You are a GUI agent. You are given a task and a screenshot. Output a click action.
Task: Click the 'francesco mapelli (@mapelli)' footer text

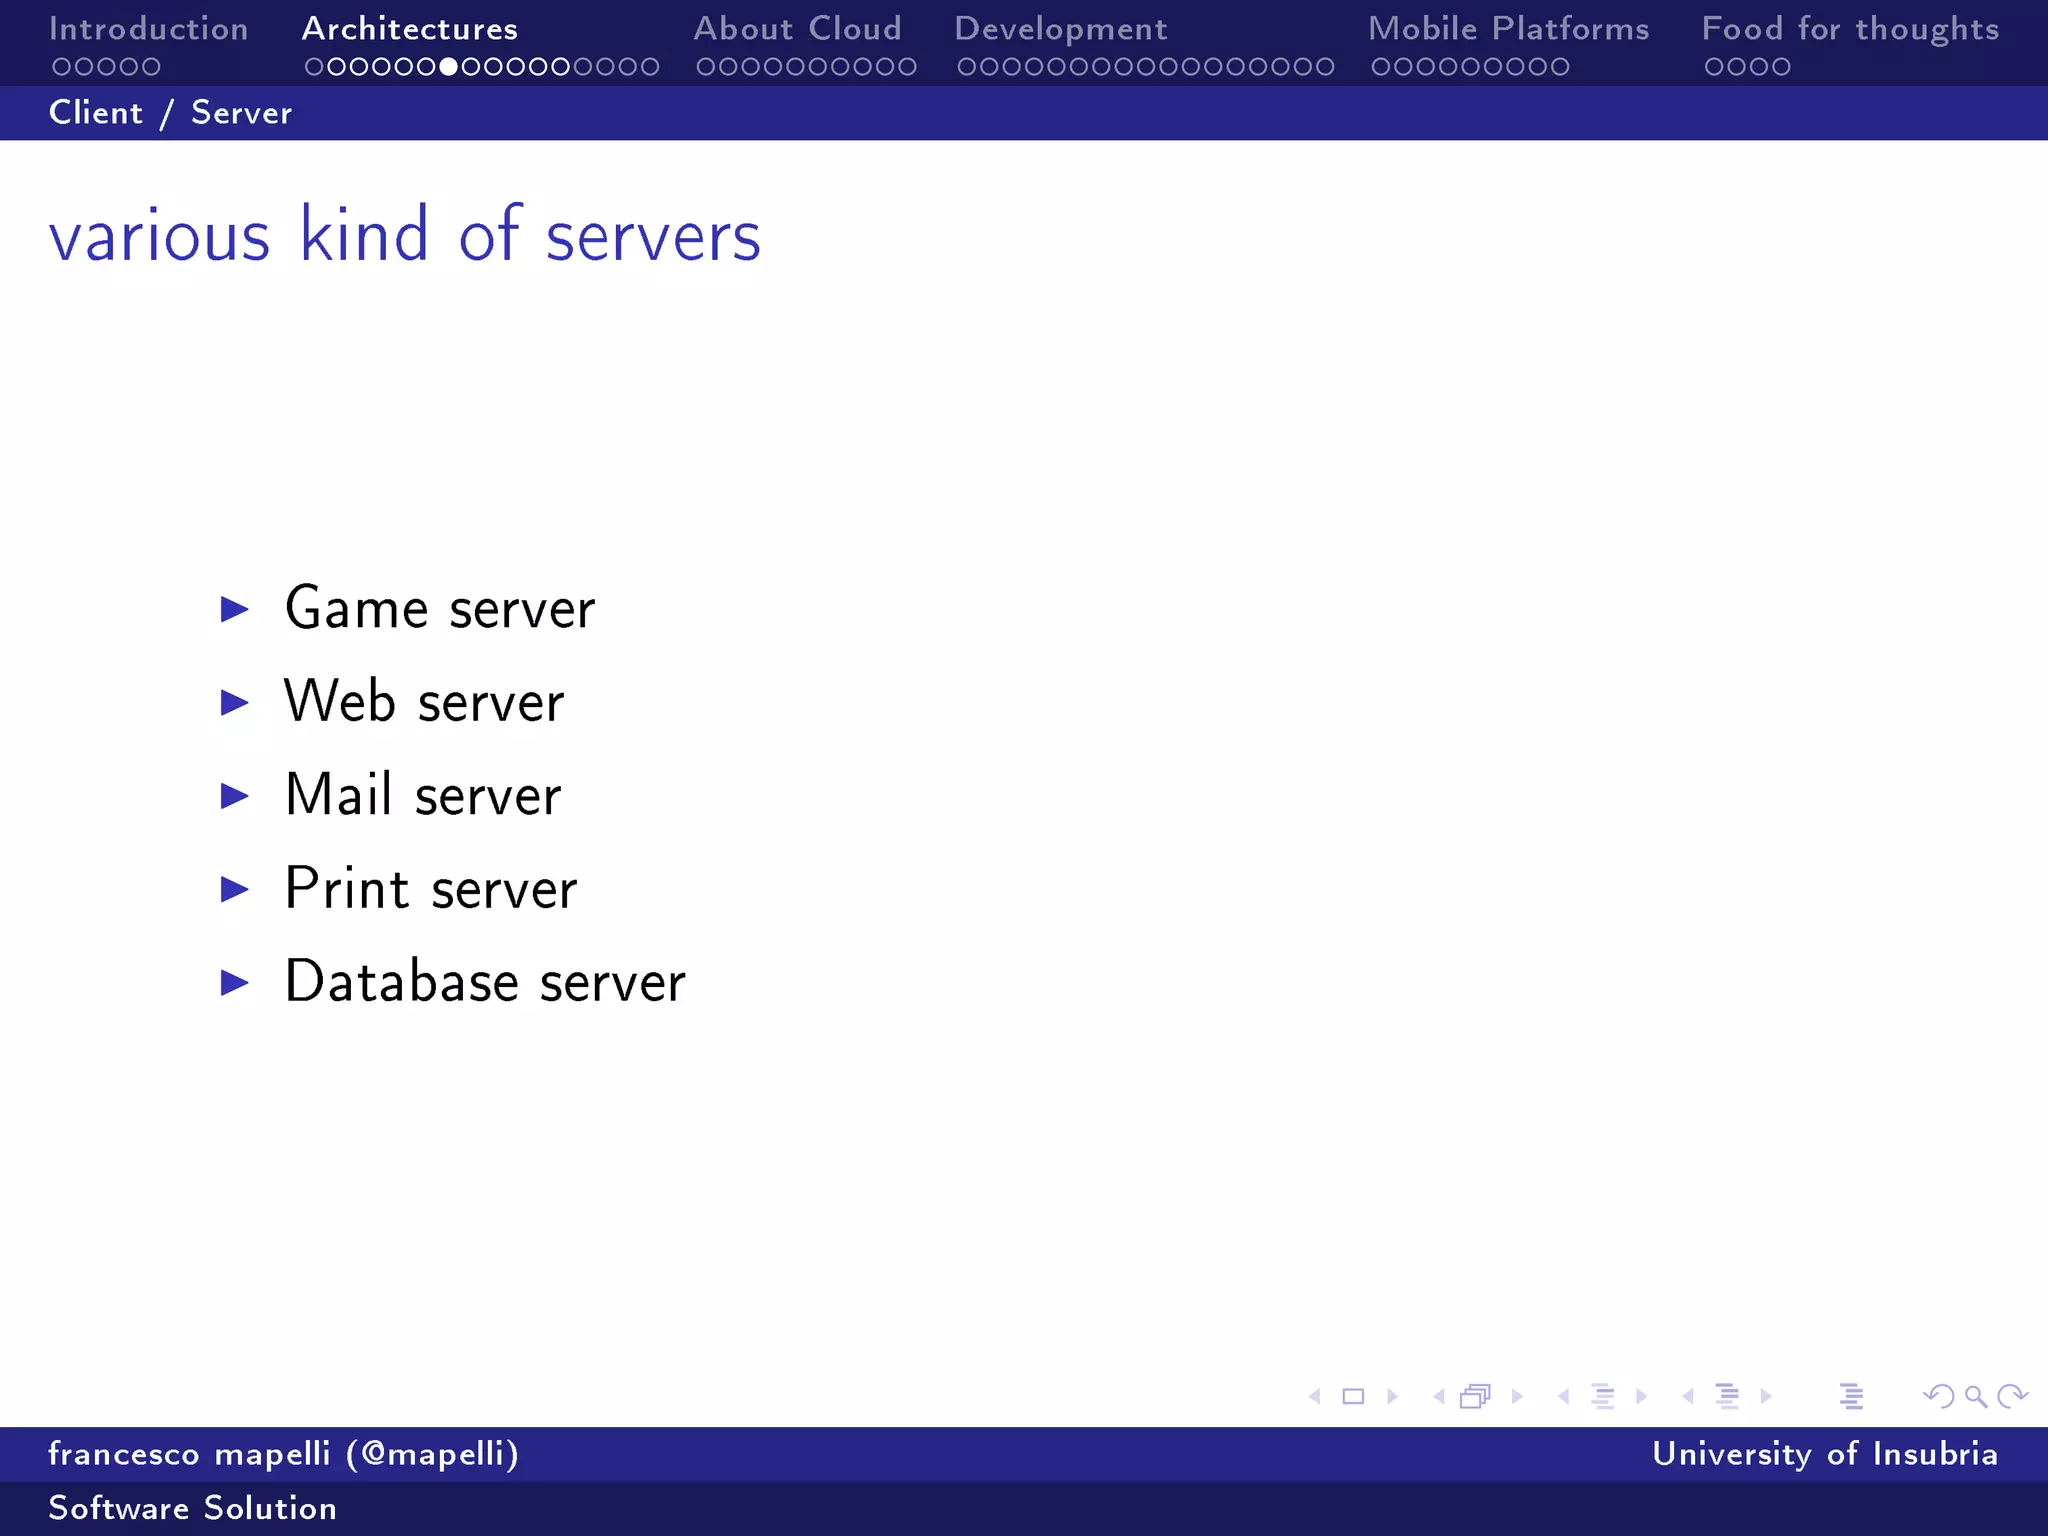click(284, 1454)
